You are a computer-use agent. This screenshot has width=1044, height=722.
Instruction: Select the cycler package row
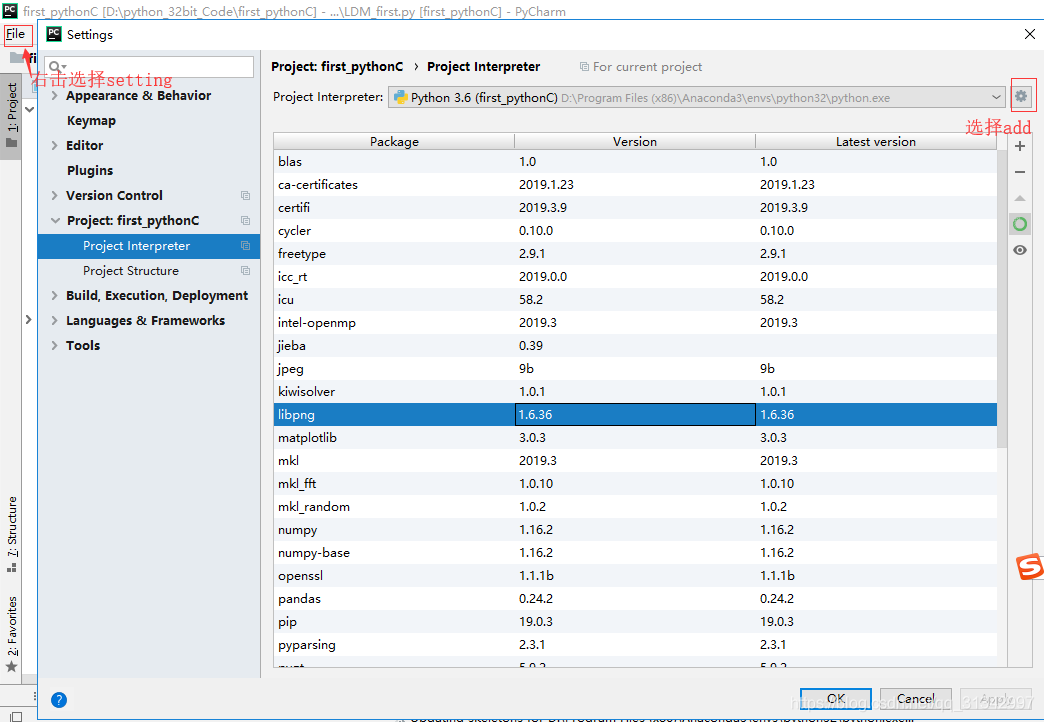tap(635, 230)
